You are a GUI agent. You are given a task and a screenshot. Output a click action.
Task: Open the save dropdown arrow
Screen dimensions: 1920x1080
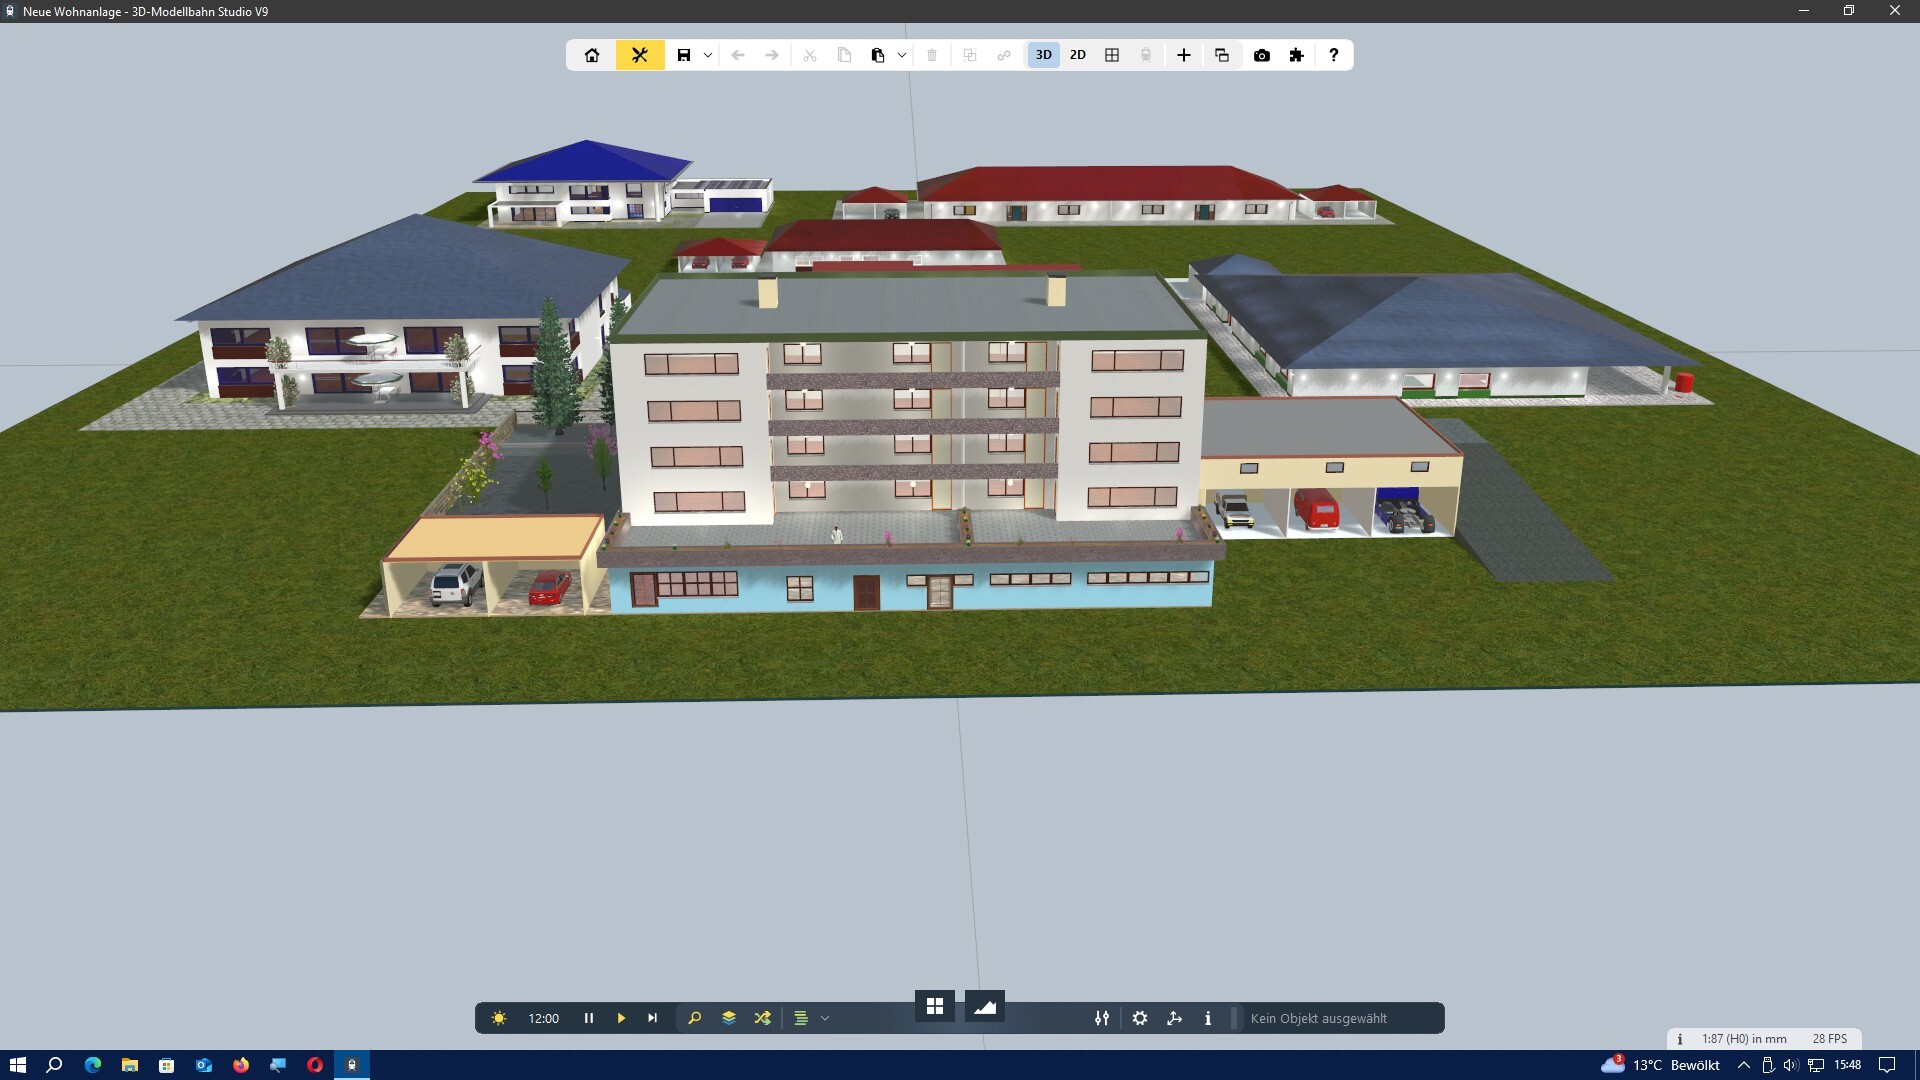pos(708,55)
